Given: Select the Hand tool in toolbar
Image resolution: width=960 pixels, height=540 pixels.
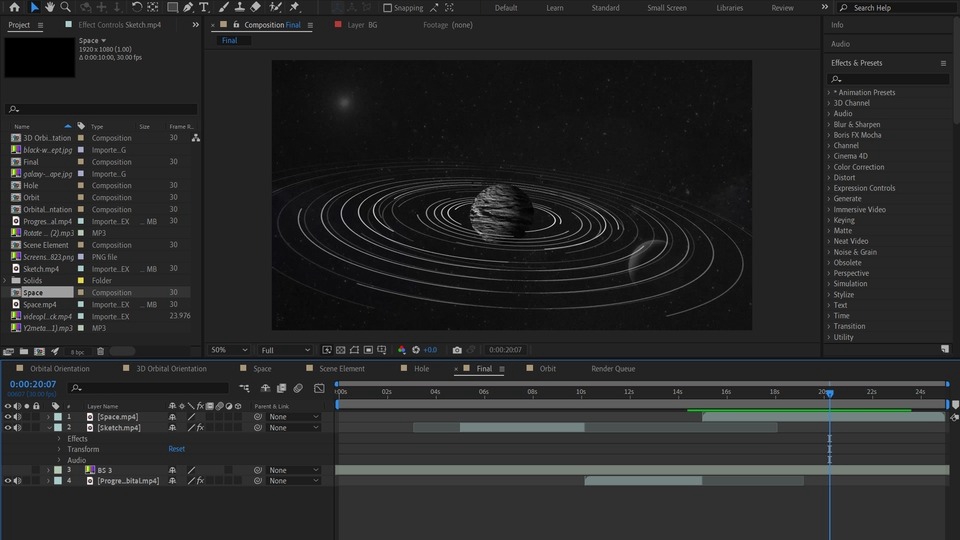Looking at the screenshot, I should [x=50, y=7].
